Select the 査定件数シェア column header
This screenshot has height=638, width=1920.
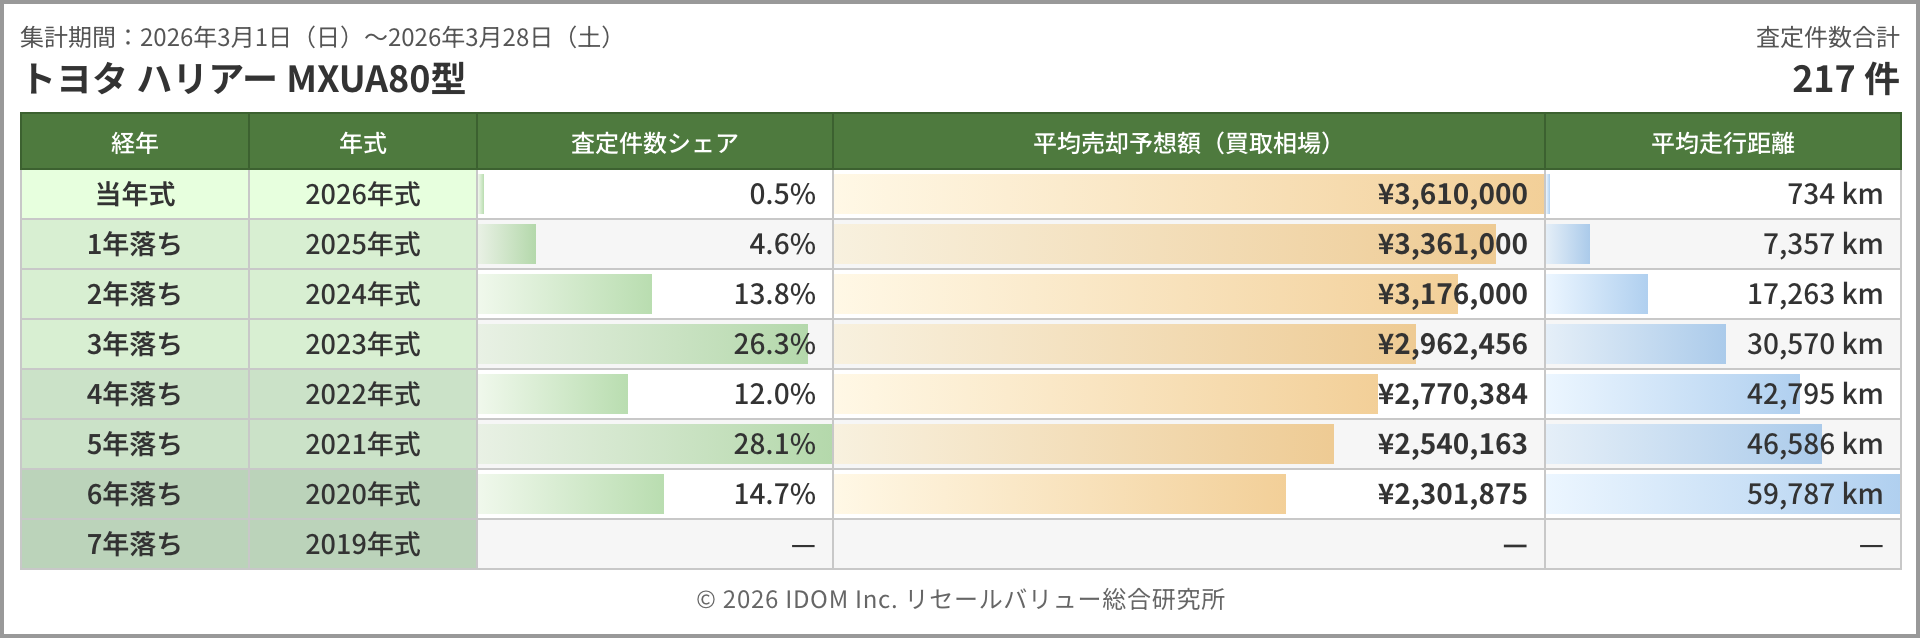[654, 143]
